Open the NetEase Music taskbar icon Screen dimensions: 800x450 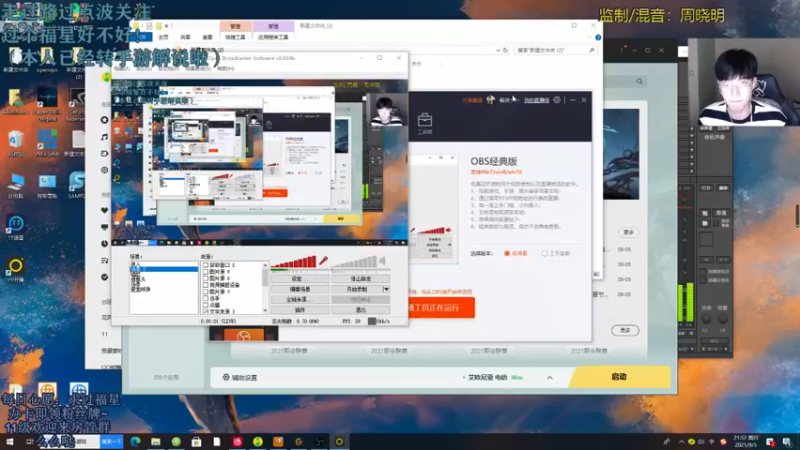(237, 442)
